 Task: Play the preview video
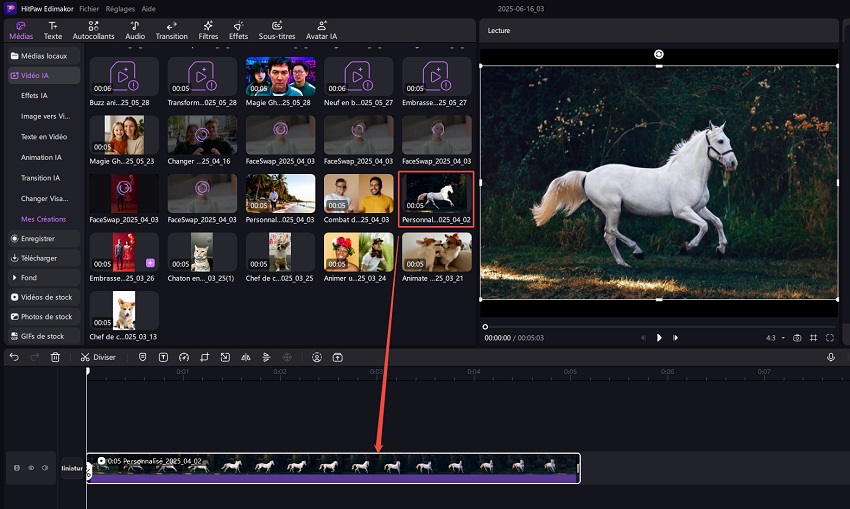tap(659, 338)
